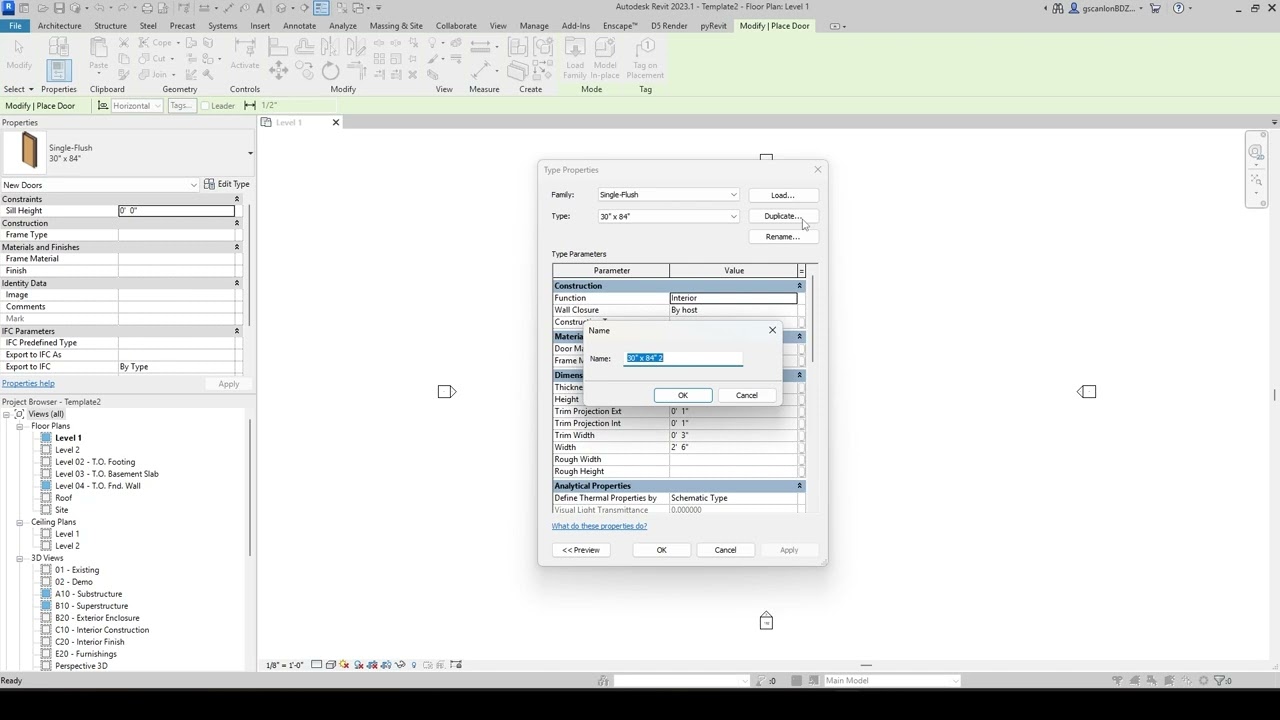
Task: Click the Save icon in quick access toolbar
Action: (x=59, y=8)
